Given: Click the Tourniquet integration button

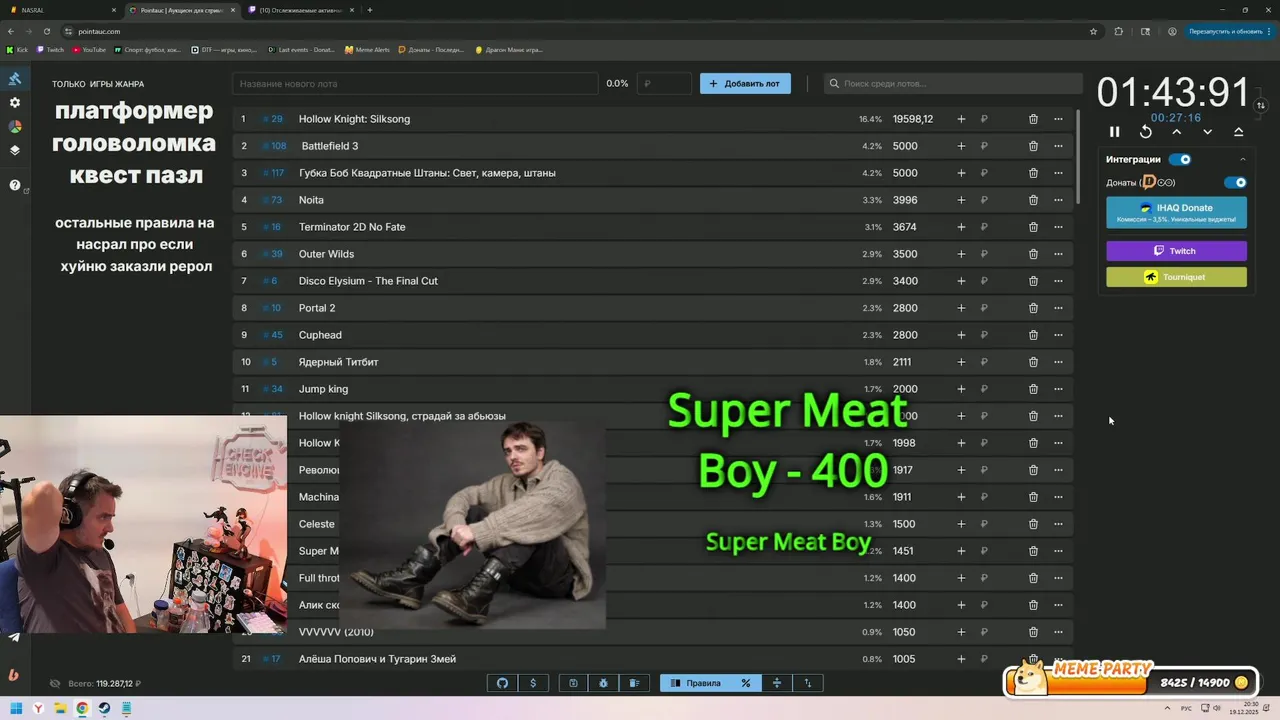Looking at the screenshot, I should 1176,277.
